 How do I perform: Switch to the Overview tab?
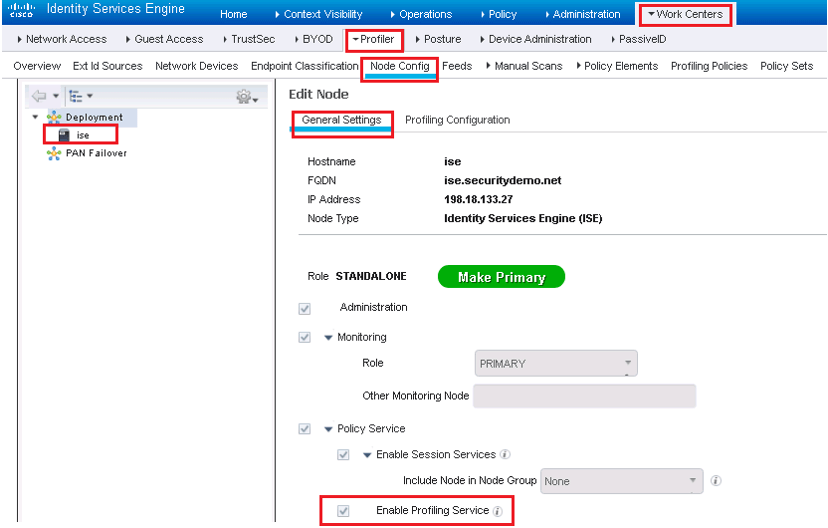pos(37,67)
